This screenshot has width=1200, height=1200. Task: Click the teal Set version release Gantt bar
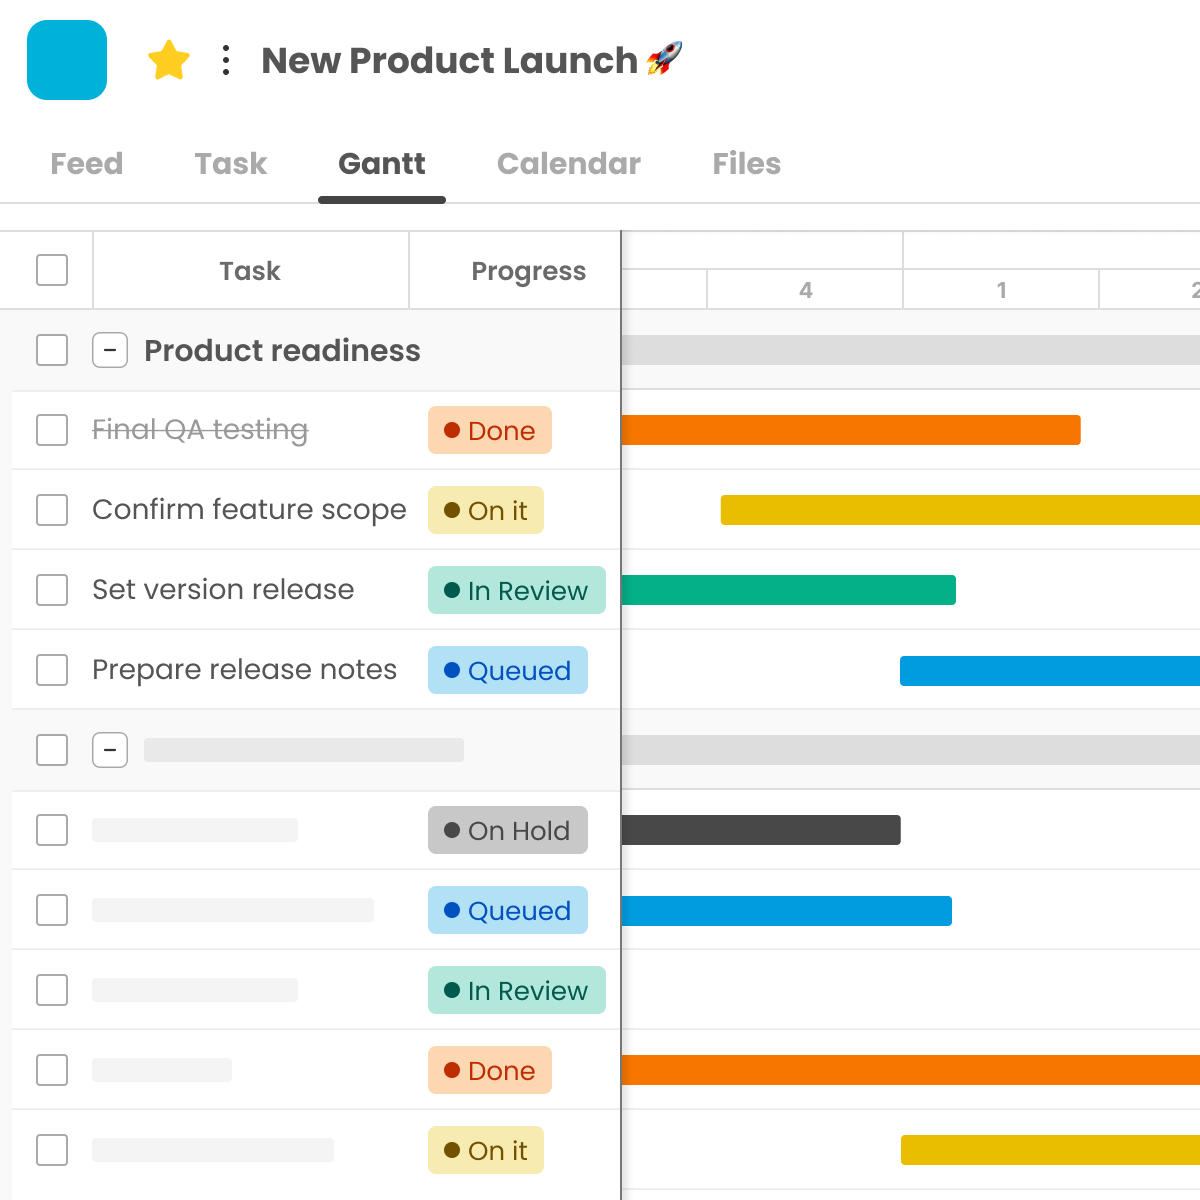coord(788,590)
